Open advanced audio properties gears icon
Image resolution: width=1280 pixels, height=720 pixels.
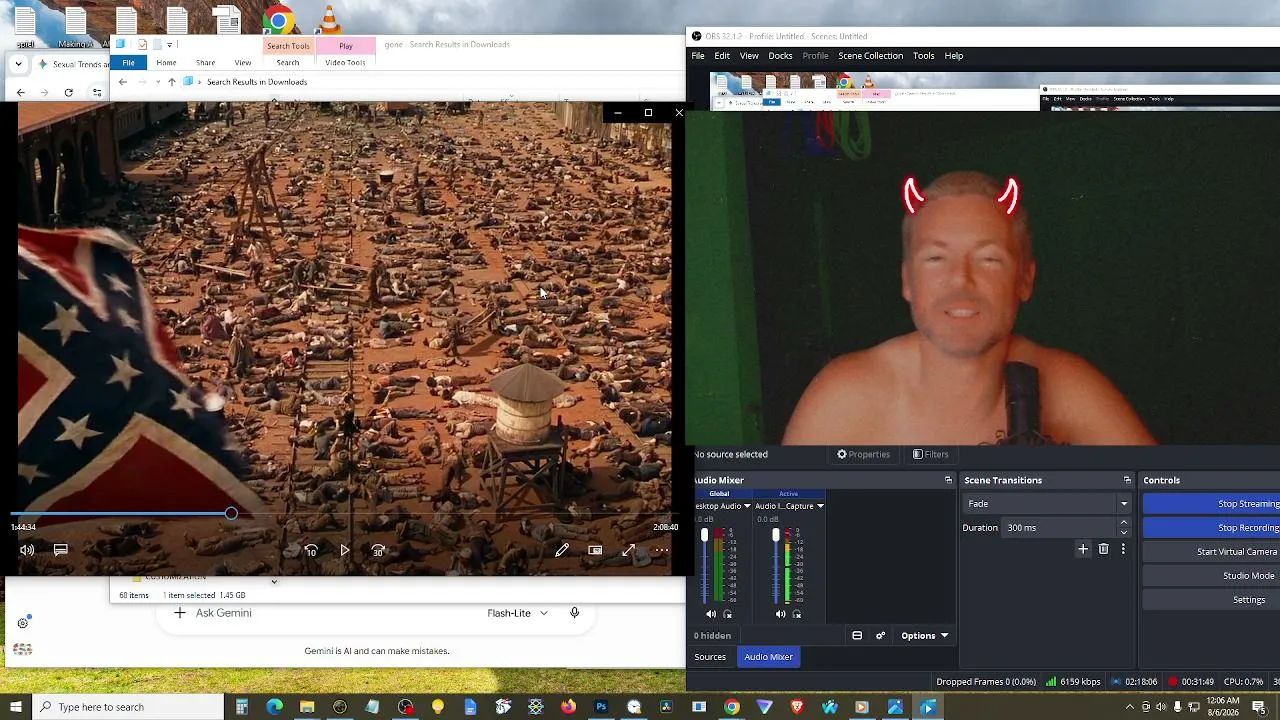[880, 636]
